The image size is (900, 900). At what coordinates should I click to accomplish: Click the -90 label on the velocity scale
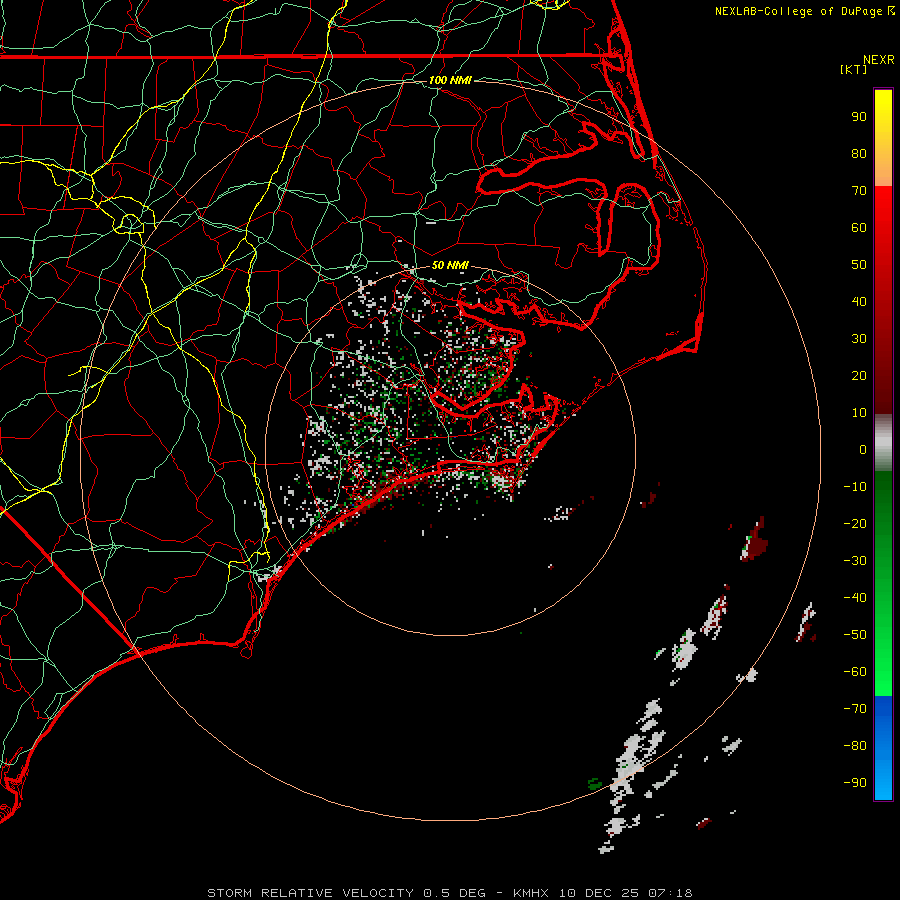coord(855,783)
